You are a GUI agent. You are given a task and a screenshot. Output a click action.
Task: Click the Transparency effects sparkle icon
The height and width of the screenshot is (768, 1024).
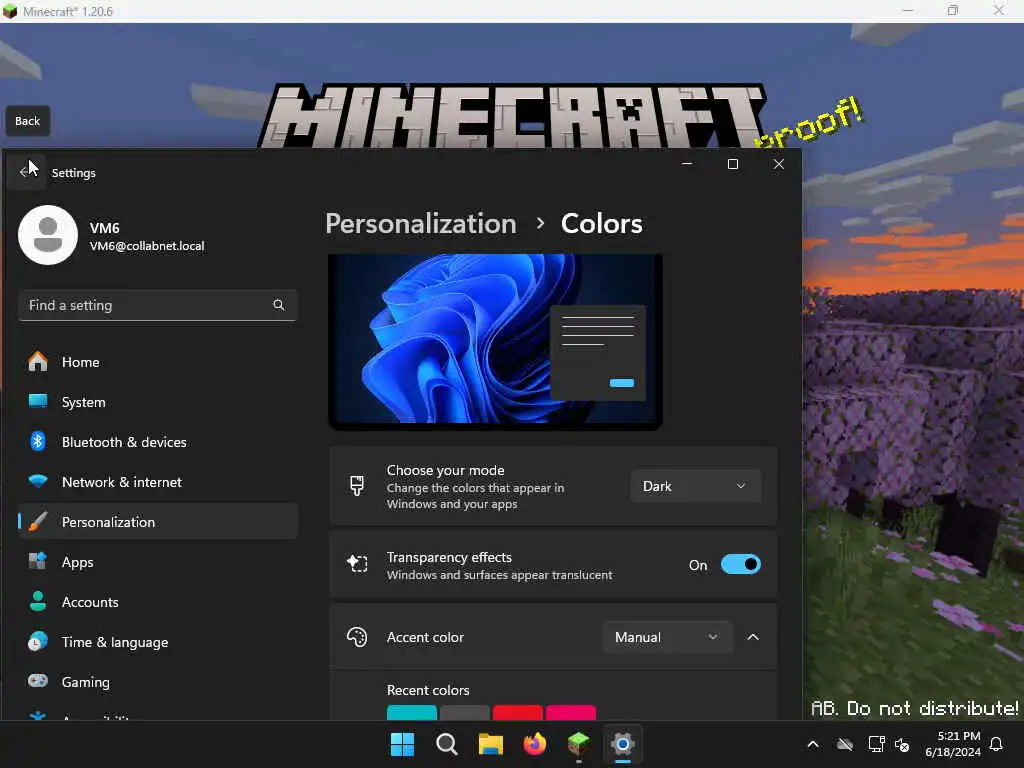pos(357,564)
